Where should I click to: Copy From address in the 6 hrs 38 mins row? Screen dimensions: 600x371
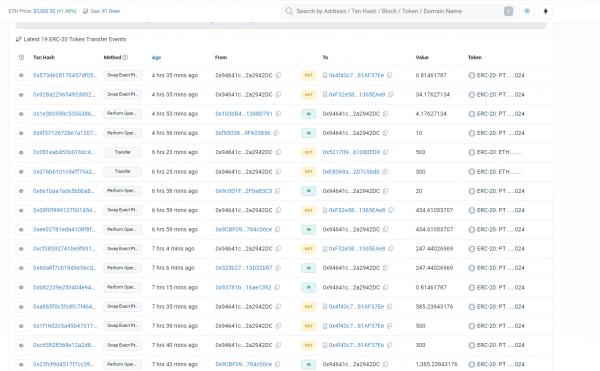(278, 190)
